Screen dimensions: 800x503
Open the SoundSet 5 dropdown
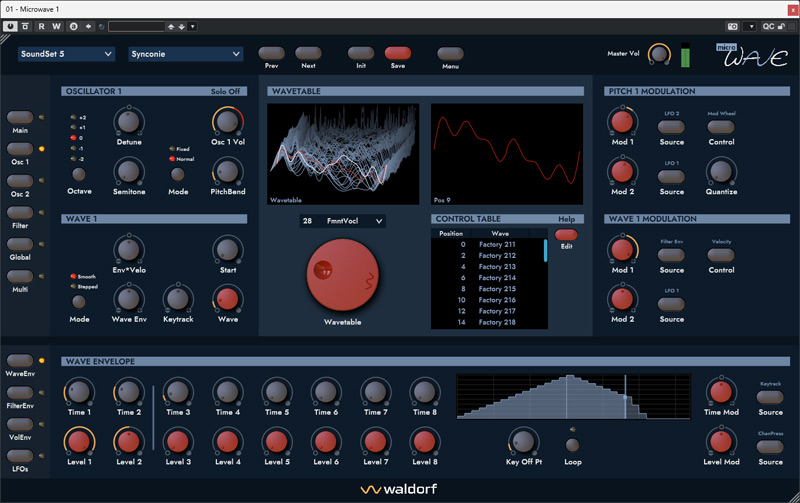point(66,54)
